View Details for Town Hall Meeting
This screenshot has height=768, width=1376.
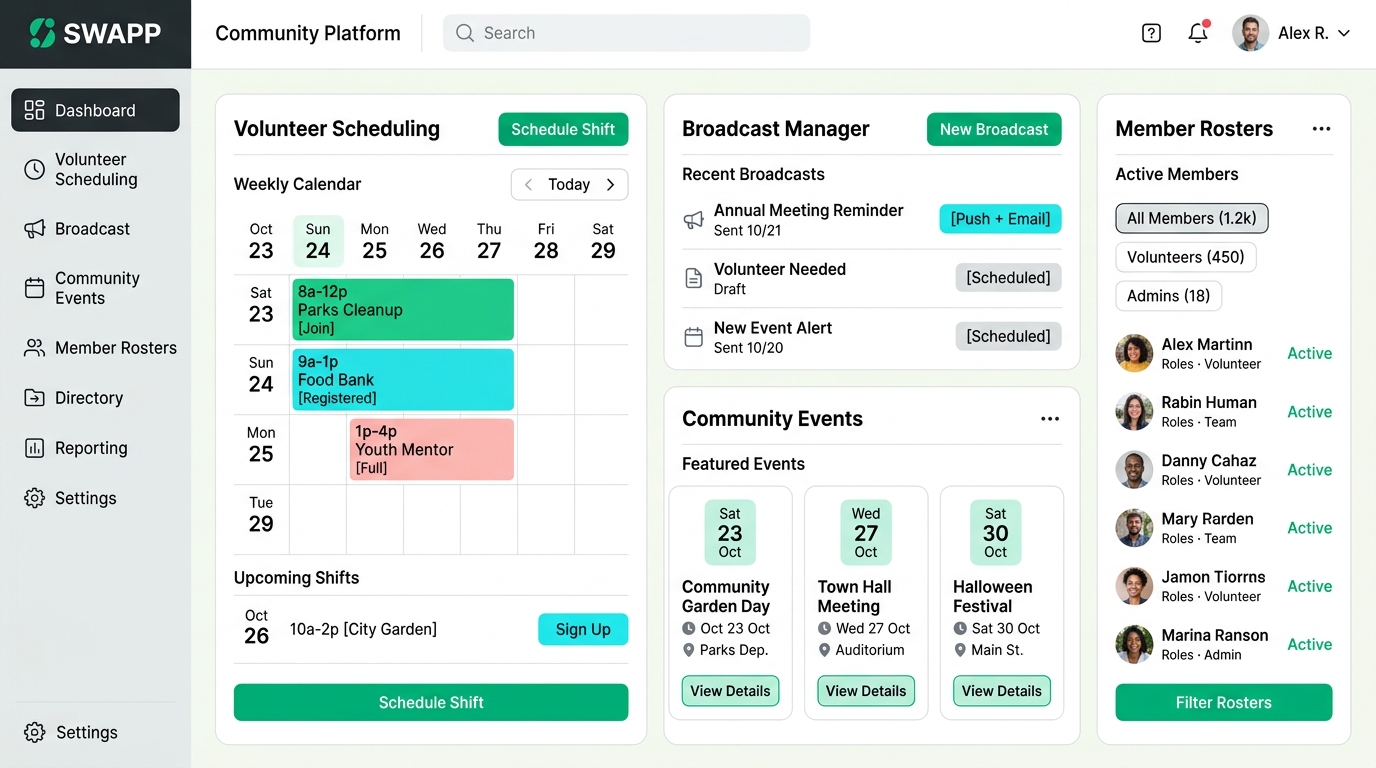point(866,691)
